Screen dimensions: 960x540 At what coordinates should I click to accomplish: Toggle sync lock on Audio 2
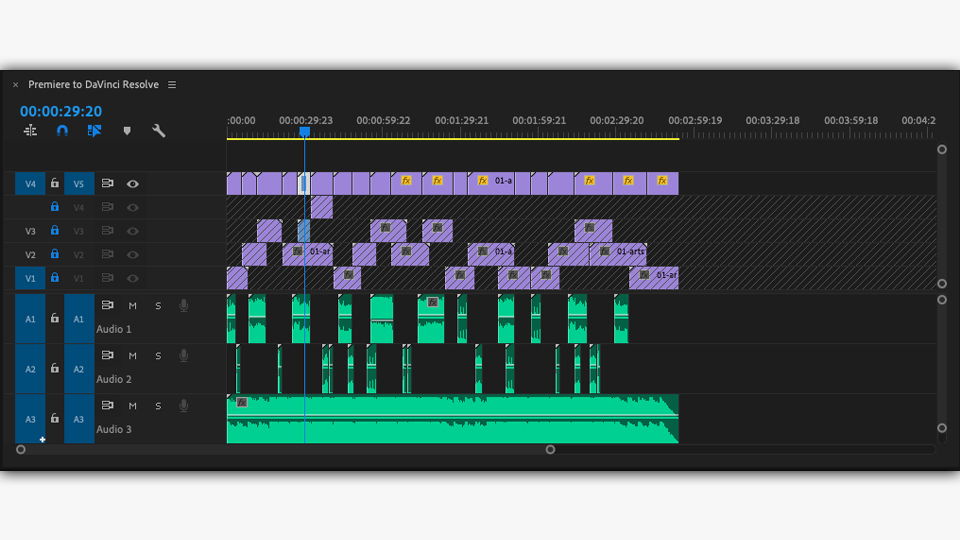(107, 355)
